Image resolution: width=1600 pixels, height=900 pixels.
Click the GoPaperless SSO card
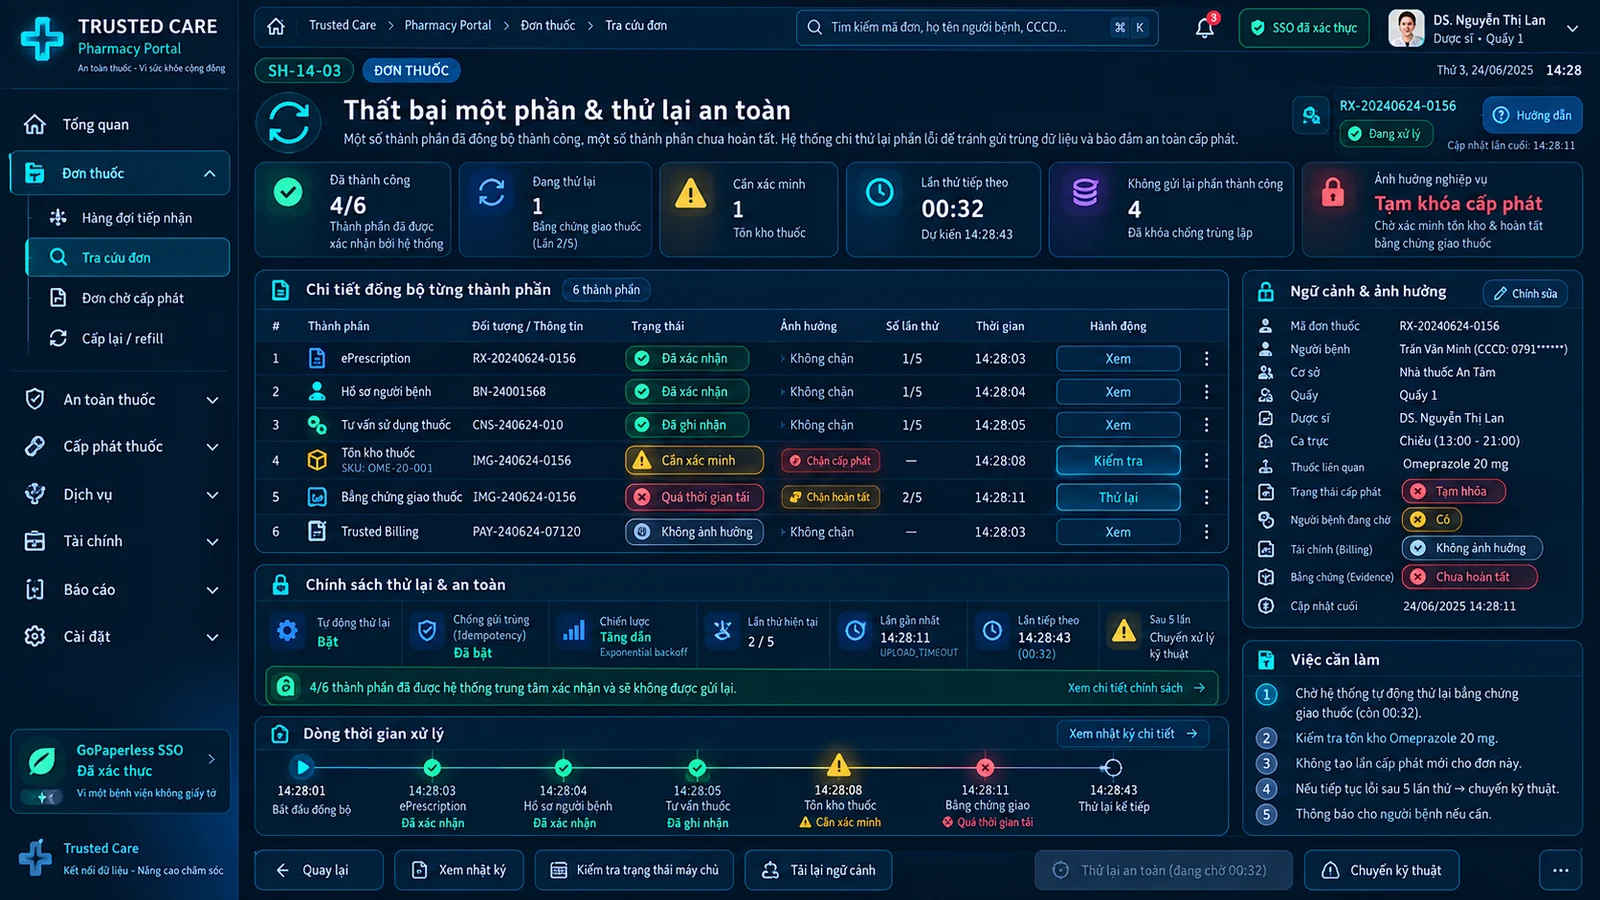pos(121,770)
